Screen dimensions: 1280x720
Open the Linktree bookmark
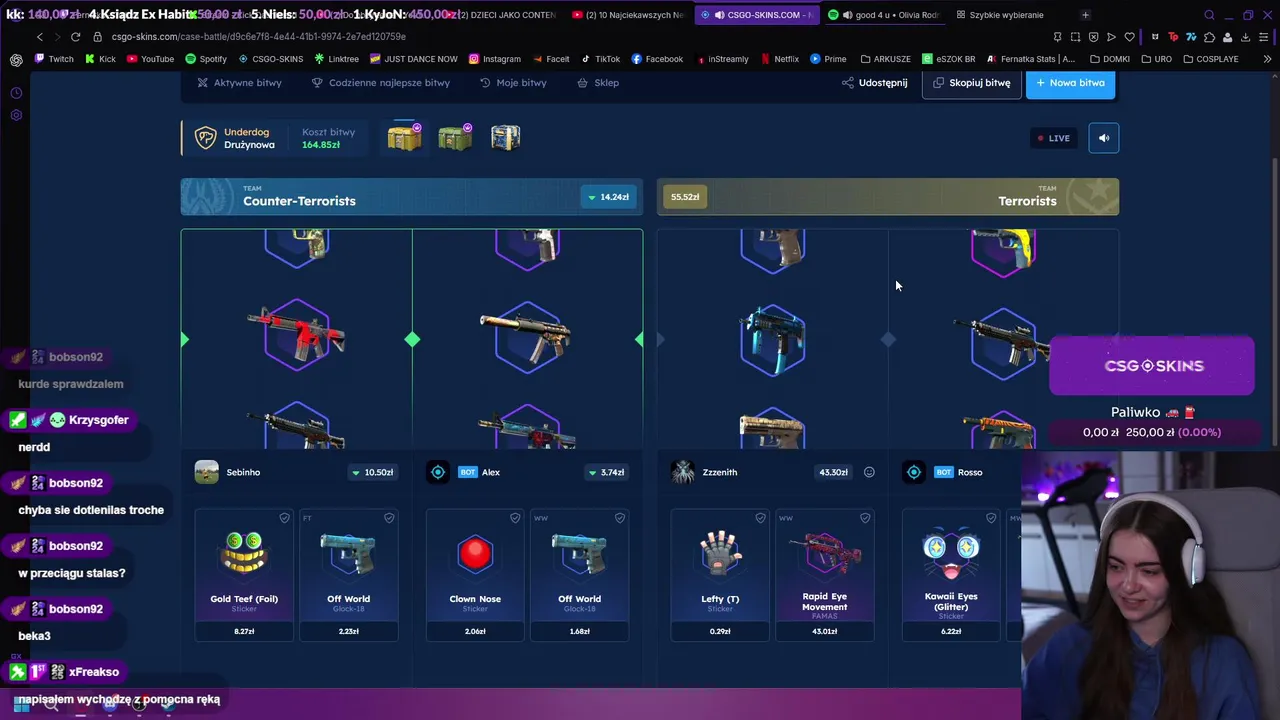(x=336, y=59)
